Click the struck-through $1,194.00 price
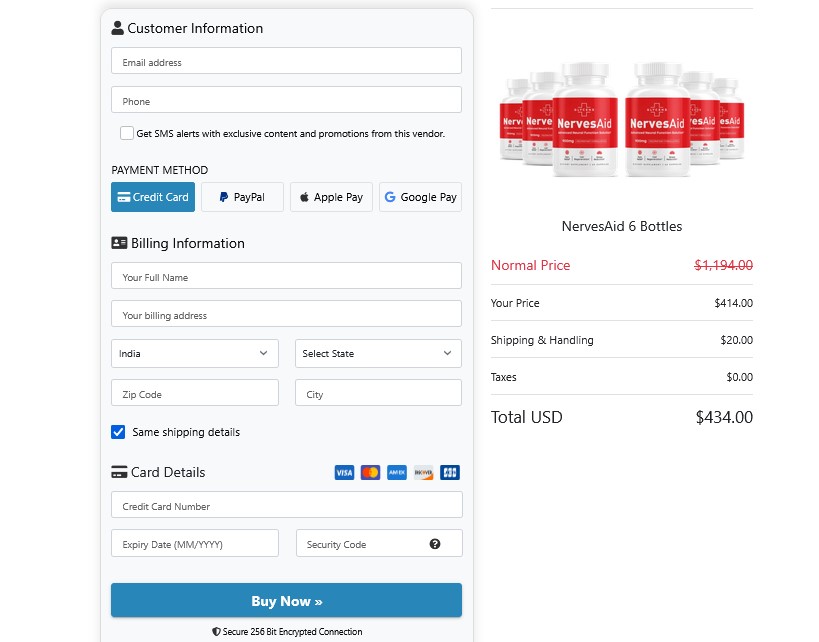The width and height of the screenshot is (819, 642). [x=723, y=265]
